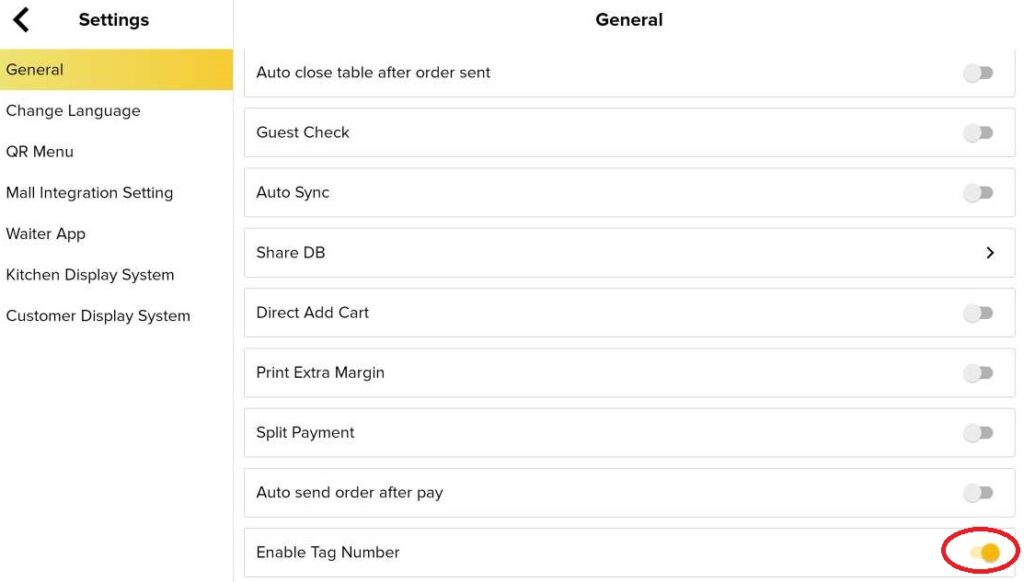Viewport: 1024px width, 582px height.
Task: Toggle Auto close table after order sent
Action: coord(977,72)
